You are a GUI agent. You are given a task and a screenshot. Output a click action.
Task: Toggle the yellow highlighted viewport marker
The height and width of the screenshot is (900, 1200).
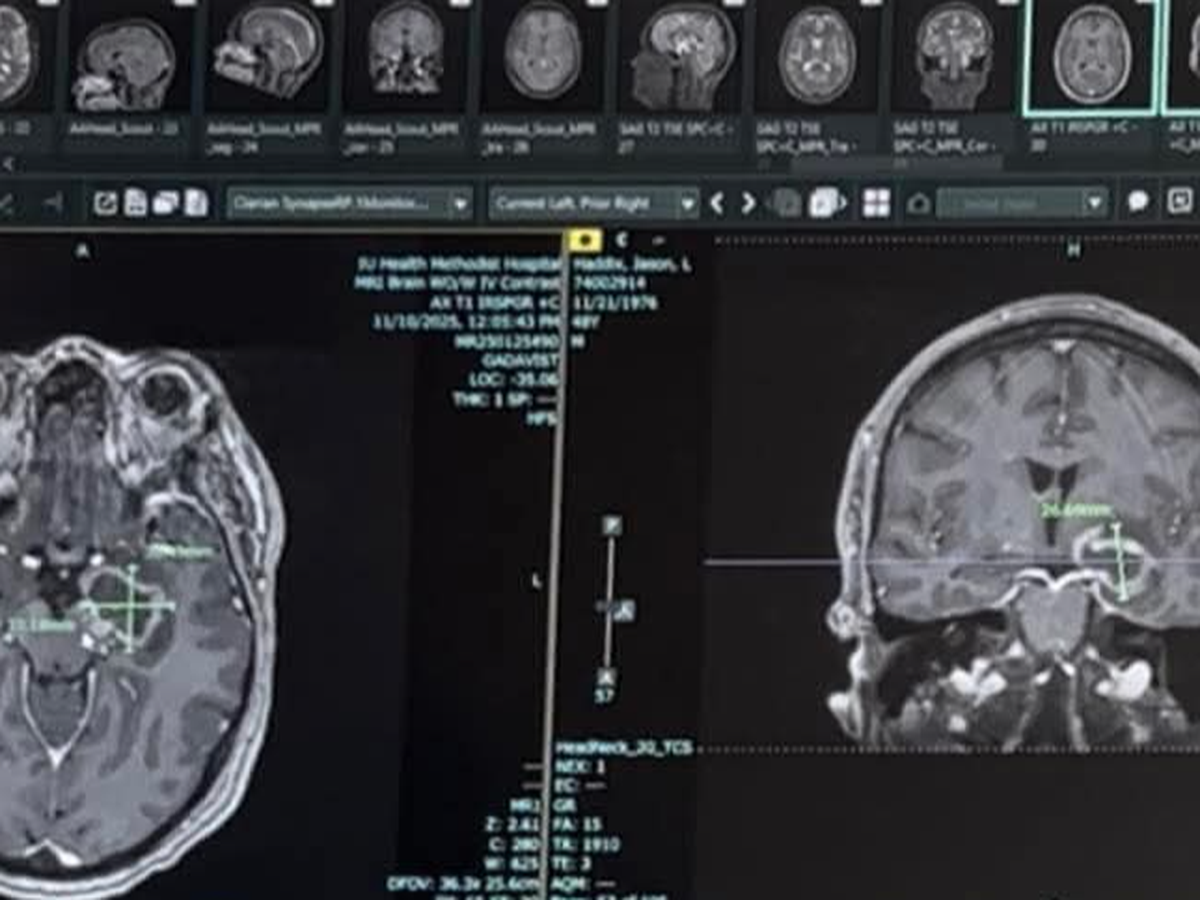[x=583, y=240]
